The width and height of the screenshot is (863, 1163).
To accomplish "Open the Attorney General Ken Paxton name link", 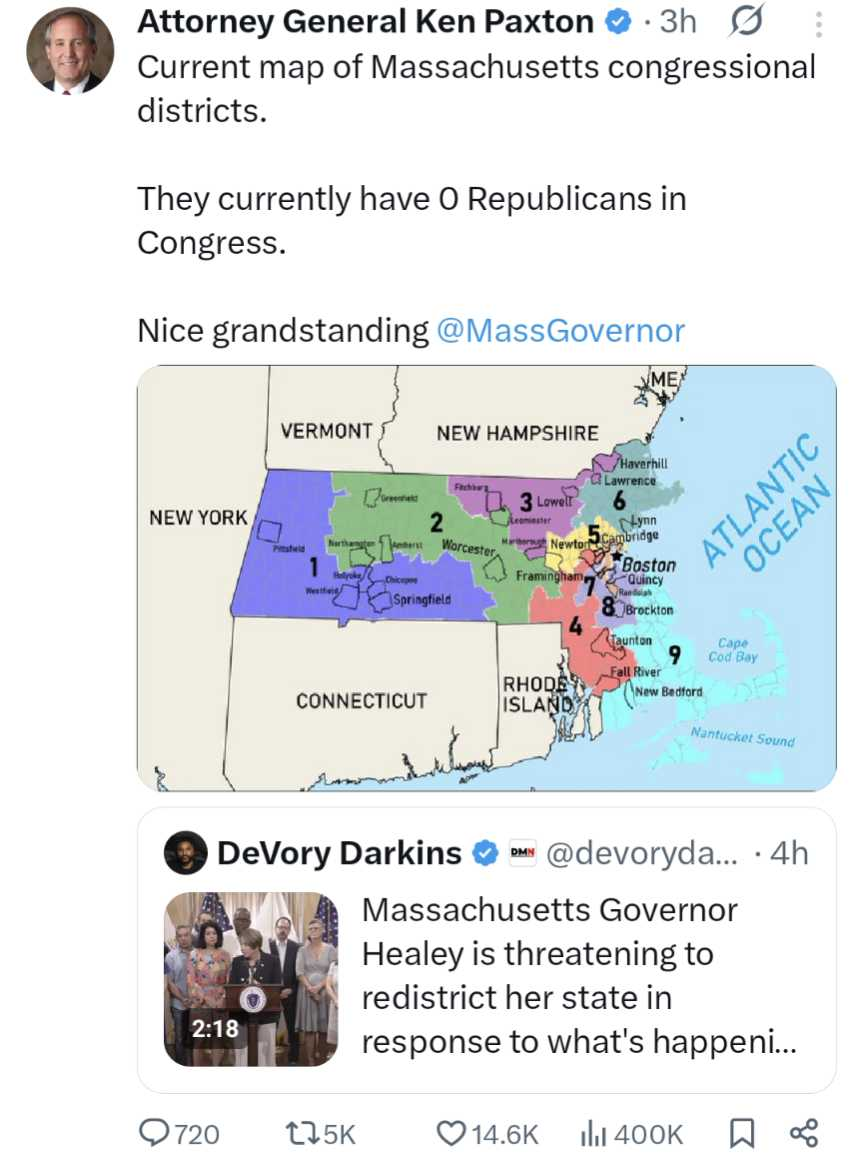I will [x=366, y=22].
